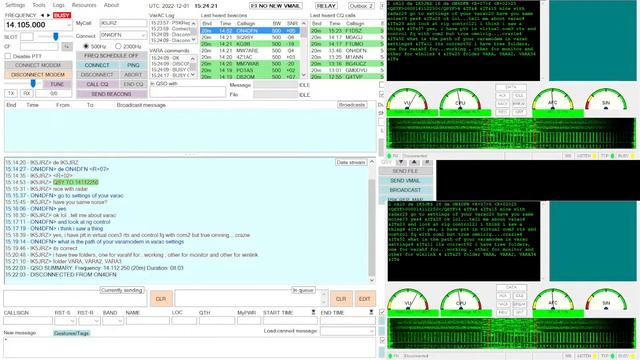This screenshot has height=360, width=640.
Task: Select F1DSZ row in Last heard CQ calls
Action: pyautogui.click(x=346, y=31)
